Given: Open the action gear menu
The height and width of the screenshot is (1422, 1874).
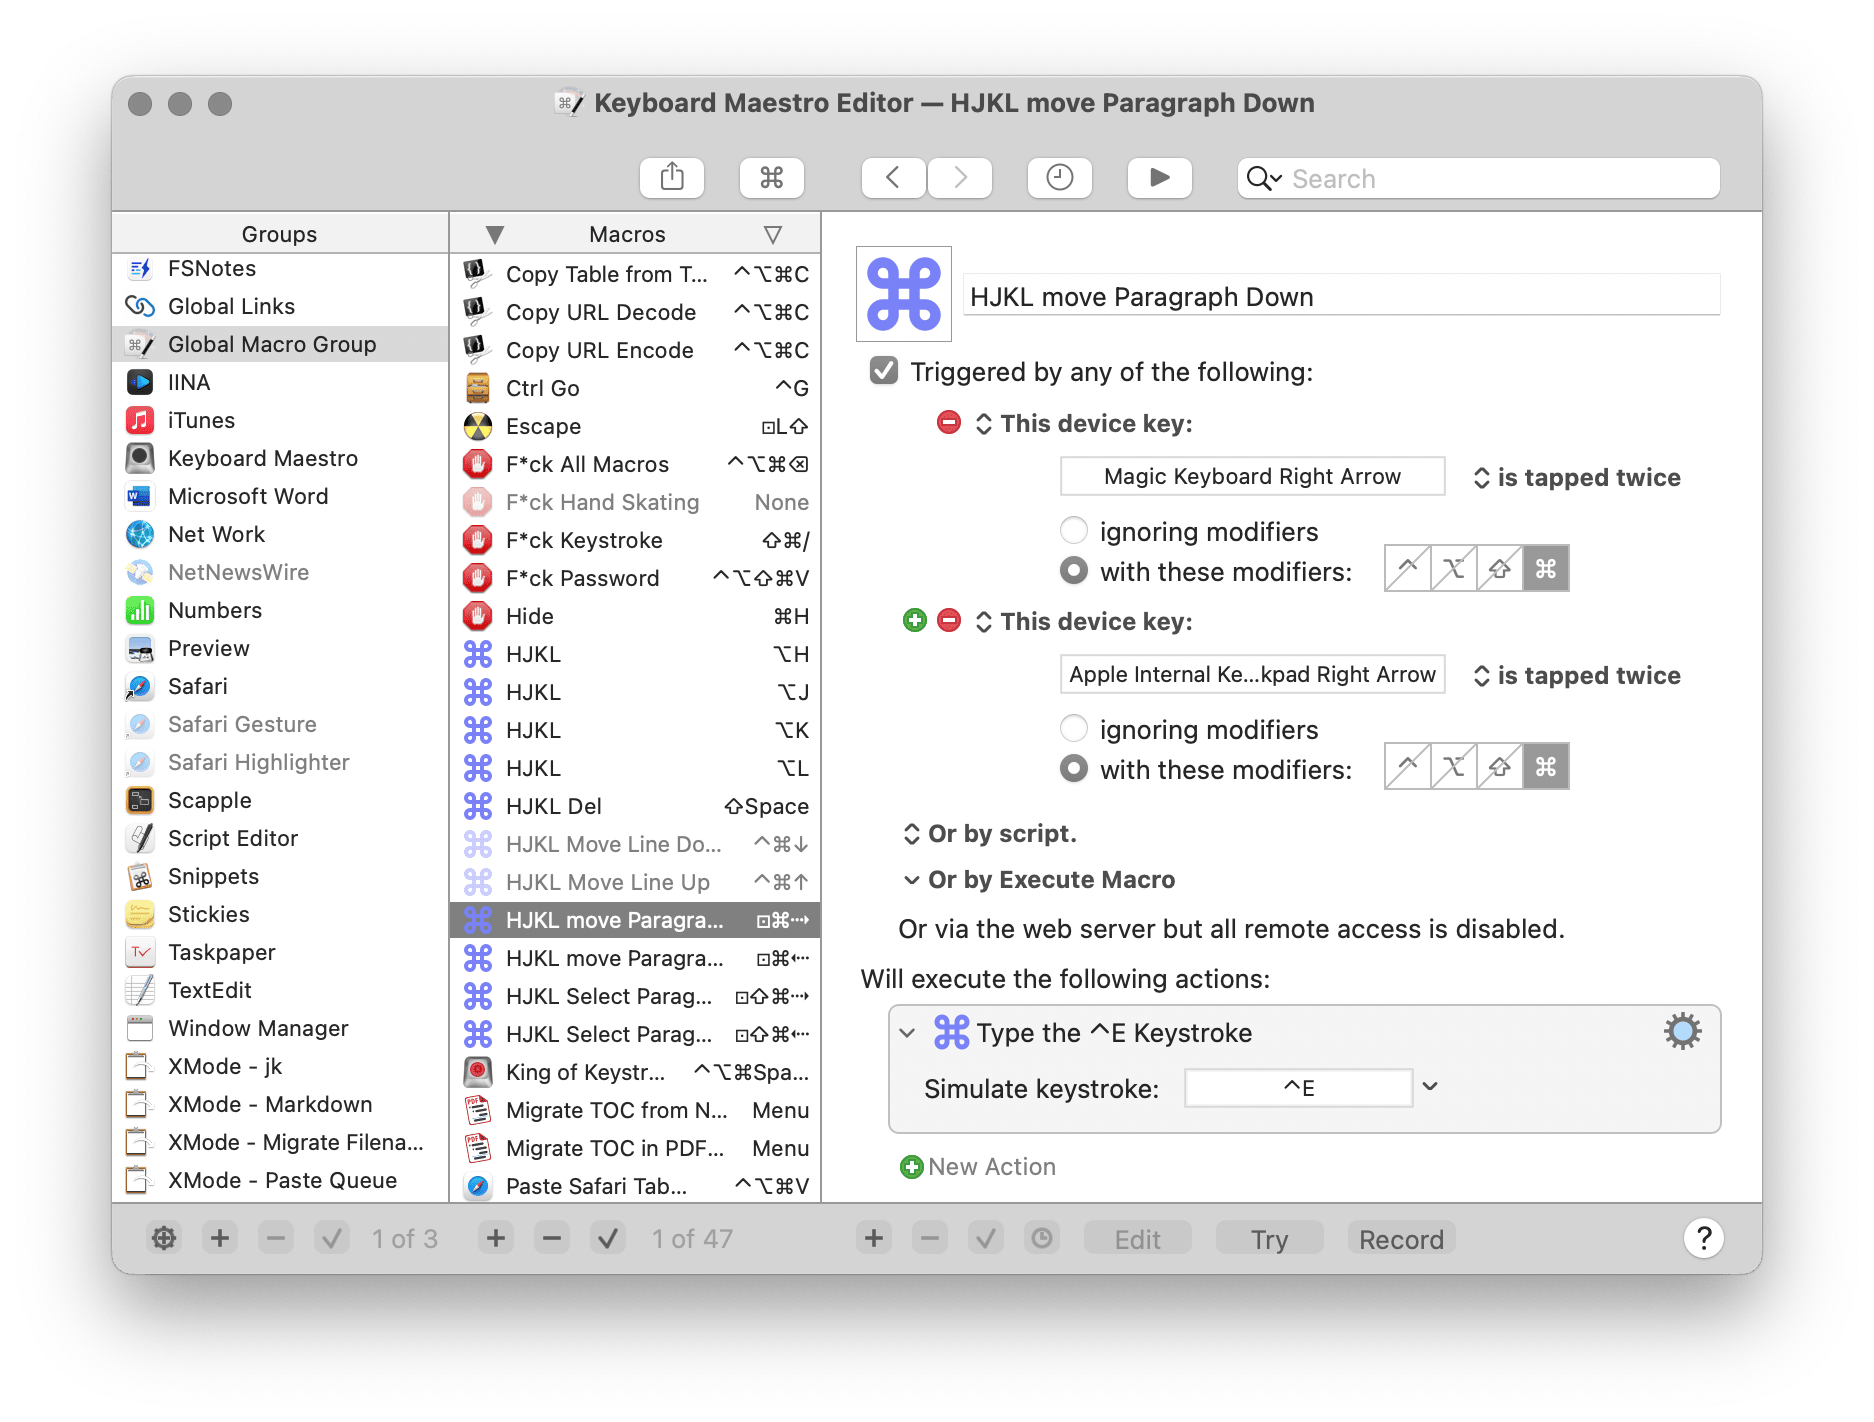Looking at the screenshot, I should pos(1682,1031).
